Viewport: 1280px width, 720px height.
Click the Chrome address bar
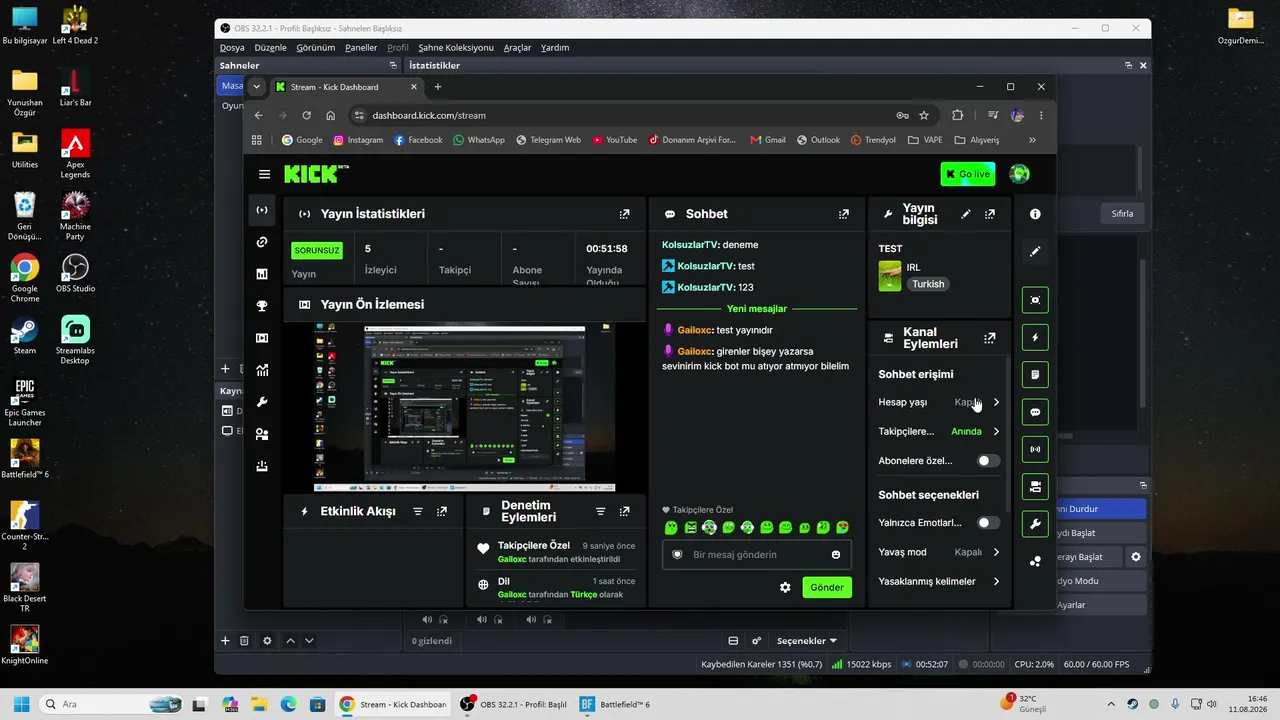(630, 115)
